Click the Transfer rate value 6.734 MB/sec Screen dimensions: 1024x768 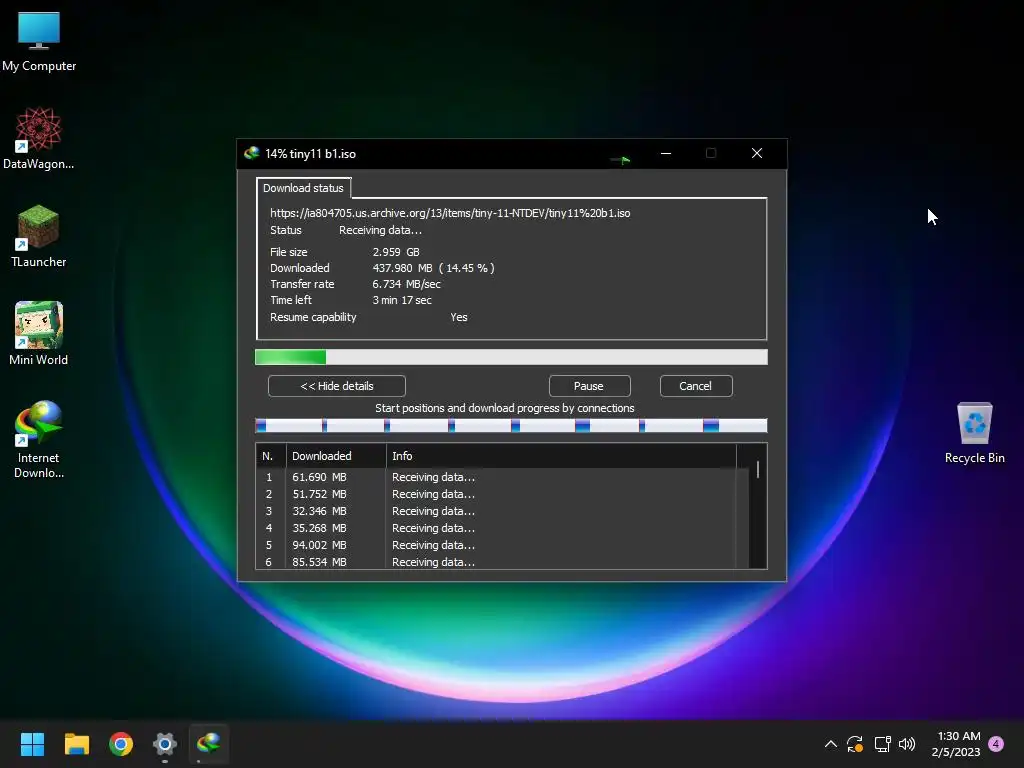tap(406, 284)
